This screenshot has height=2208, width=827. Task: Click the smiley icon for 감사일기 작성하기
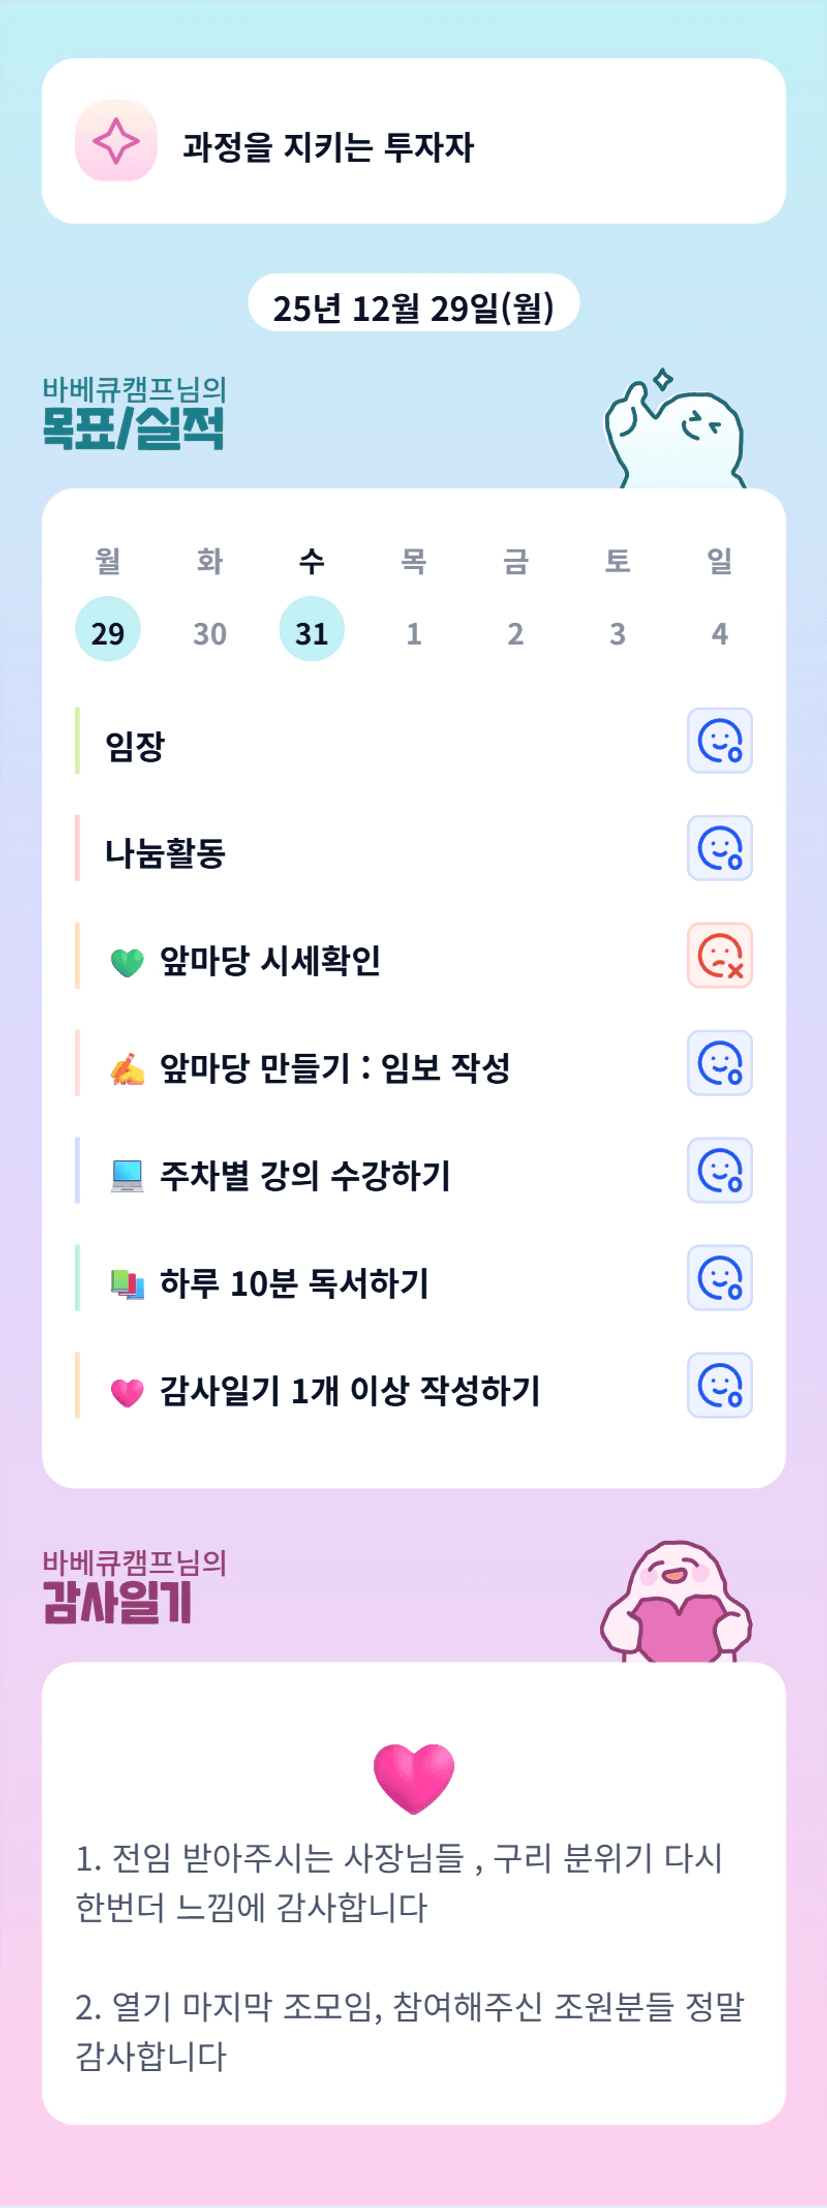(719, 1385)
